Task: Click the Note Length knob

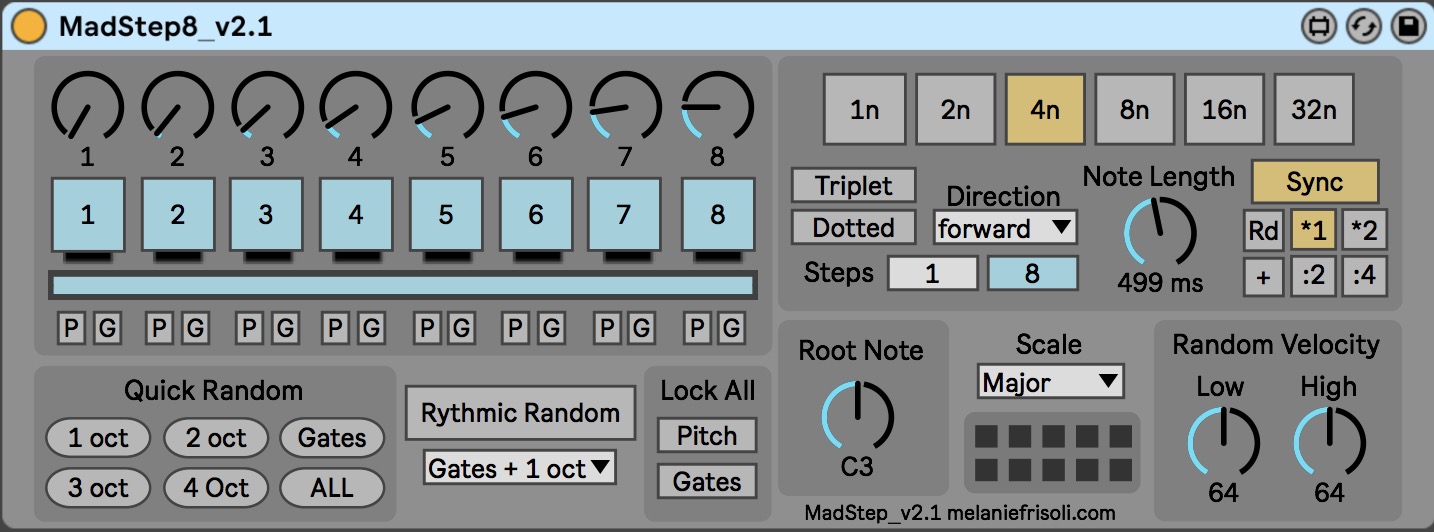Action: click(1160, 232)
